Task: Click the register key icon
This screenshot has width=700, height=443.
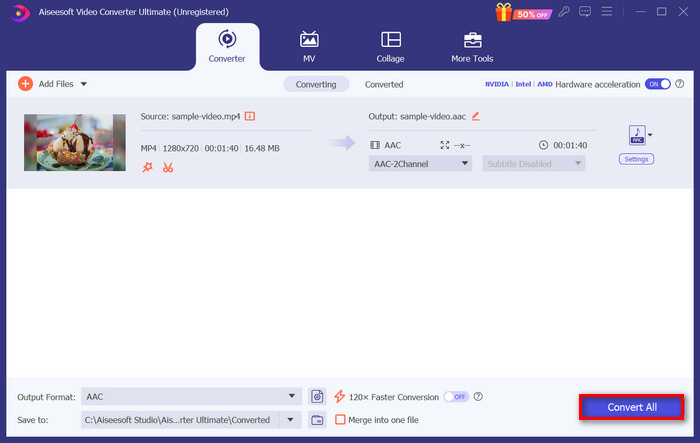Action: click(564, 11)
